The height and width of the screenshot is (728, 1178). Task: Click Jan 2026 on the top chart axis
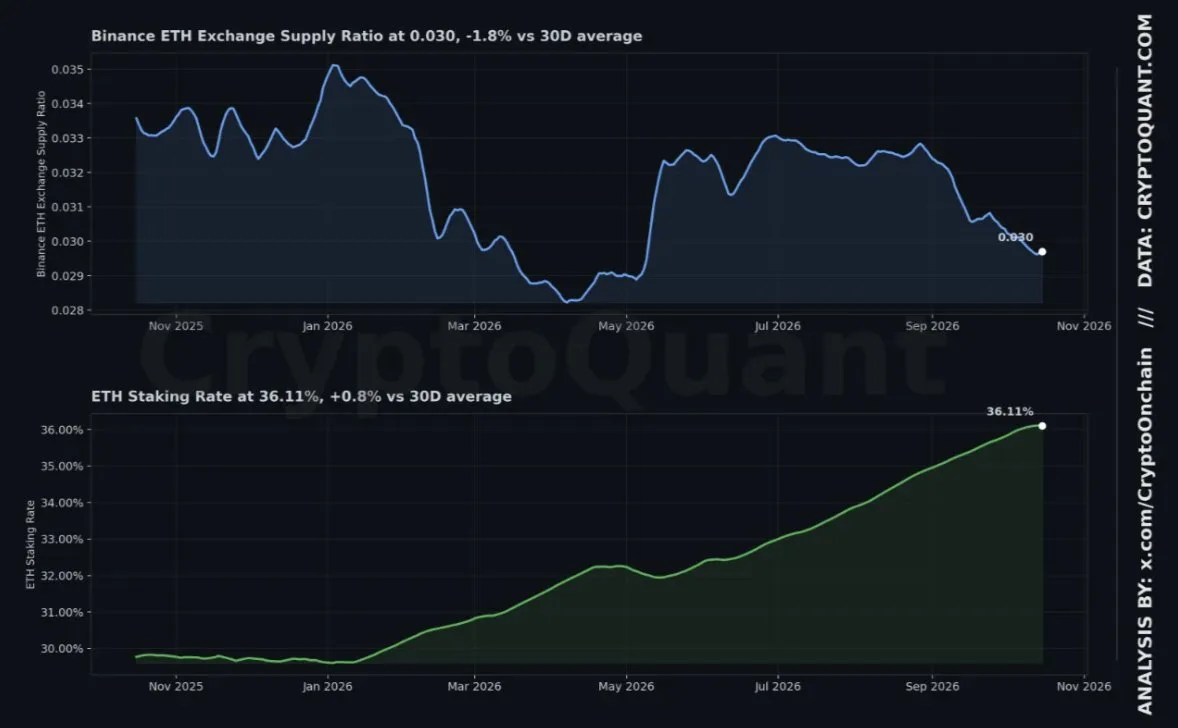coord(327,326)
